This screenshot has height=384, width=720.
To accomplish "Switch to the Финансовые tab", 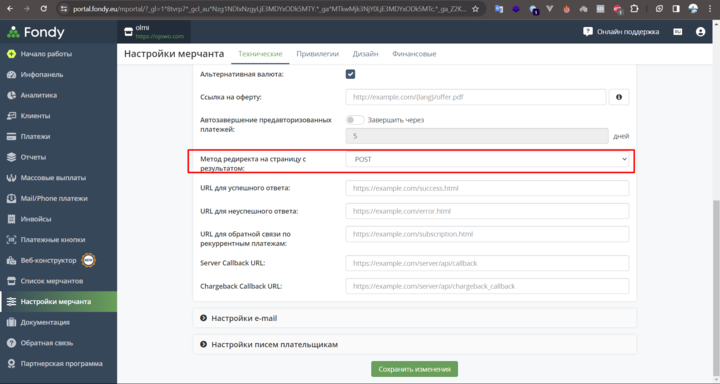I will pos(414,54).
